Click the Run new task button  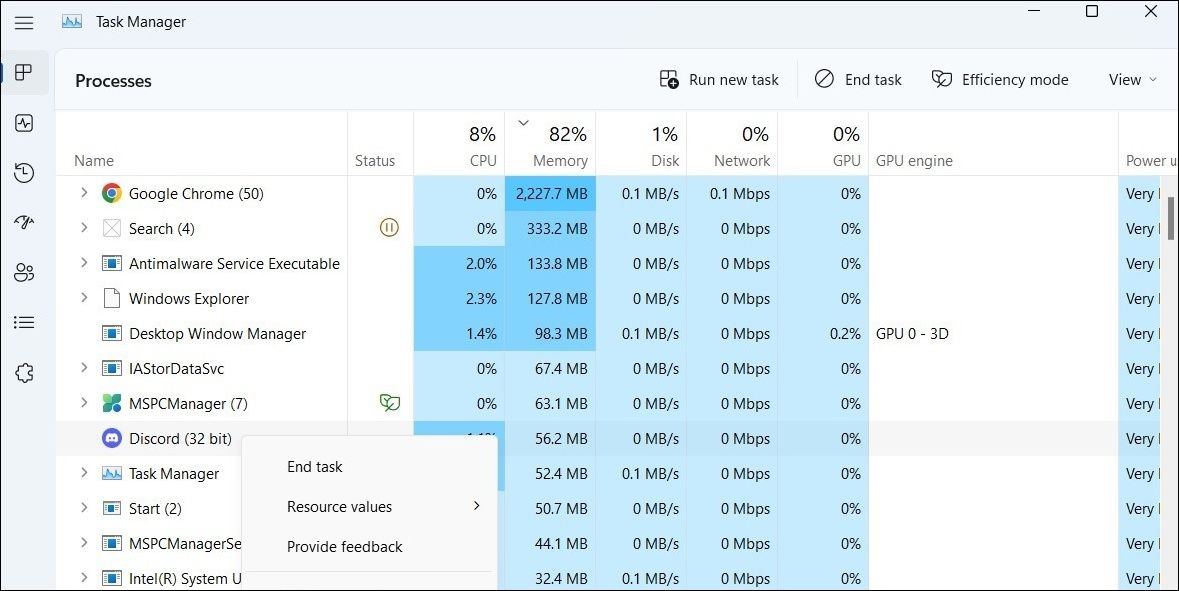(719, 80)
